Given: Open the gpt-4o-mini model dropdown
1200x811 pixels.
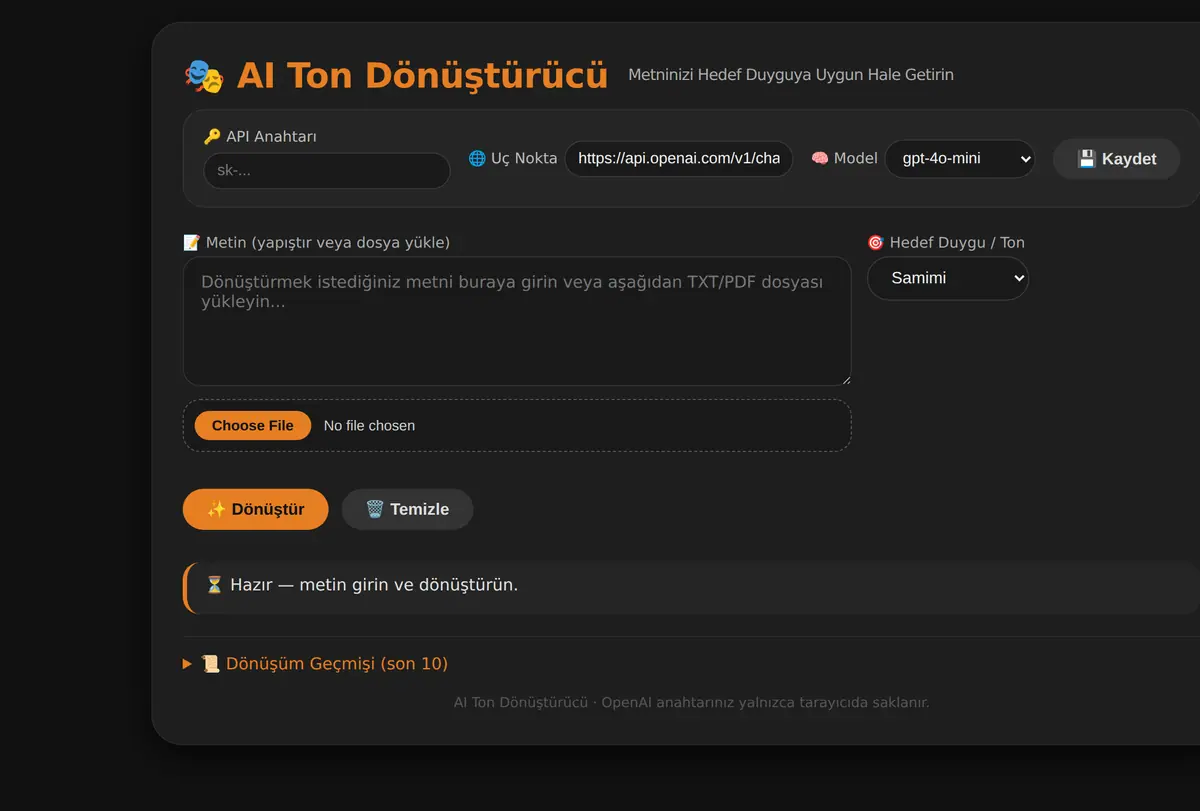Looking at the screenshot, I should coord(960,158).
